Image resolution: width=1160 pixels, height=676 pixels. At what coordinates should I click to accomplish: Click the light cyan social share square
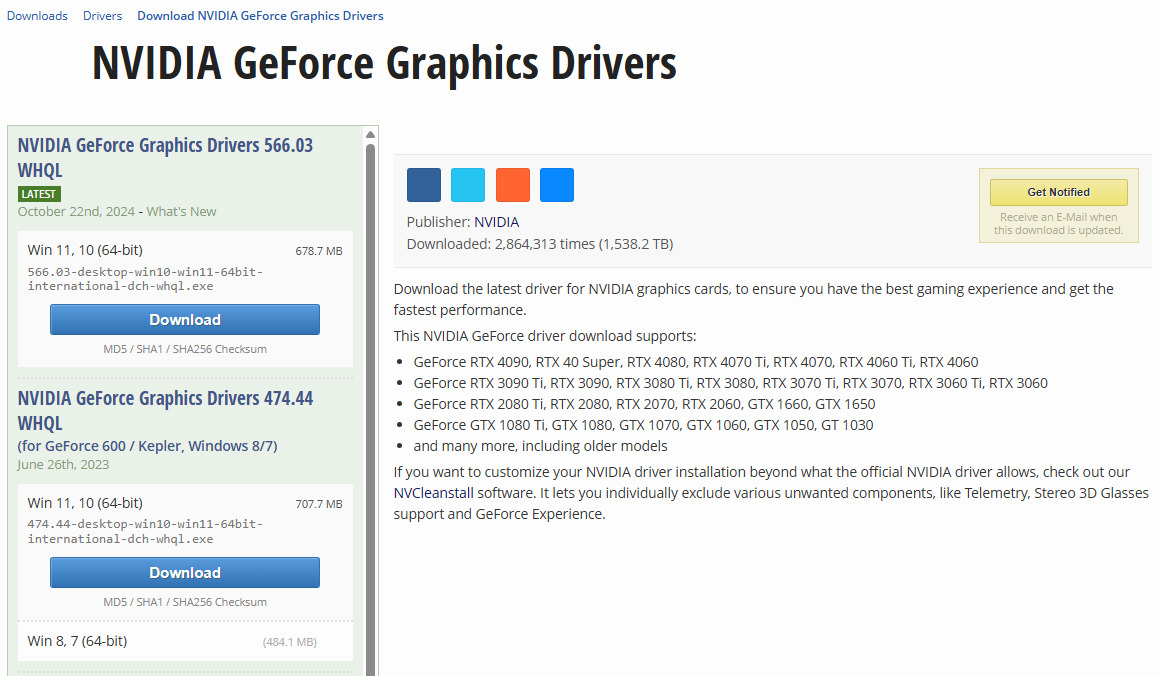[x=468, y=185]
